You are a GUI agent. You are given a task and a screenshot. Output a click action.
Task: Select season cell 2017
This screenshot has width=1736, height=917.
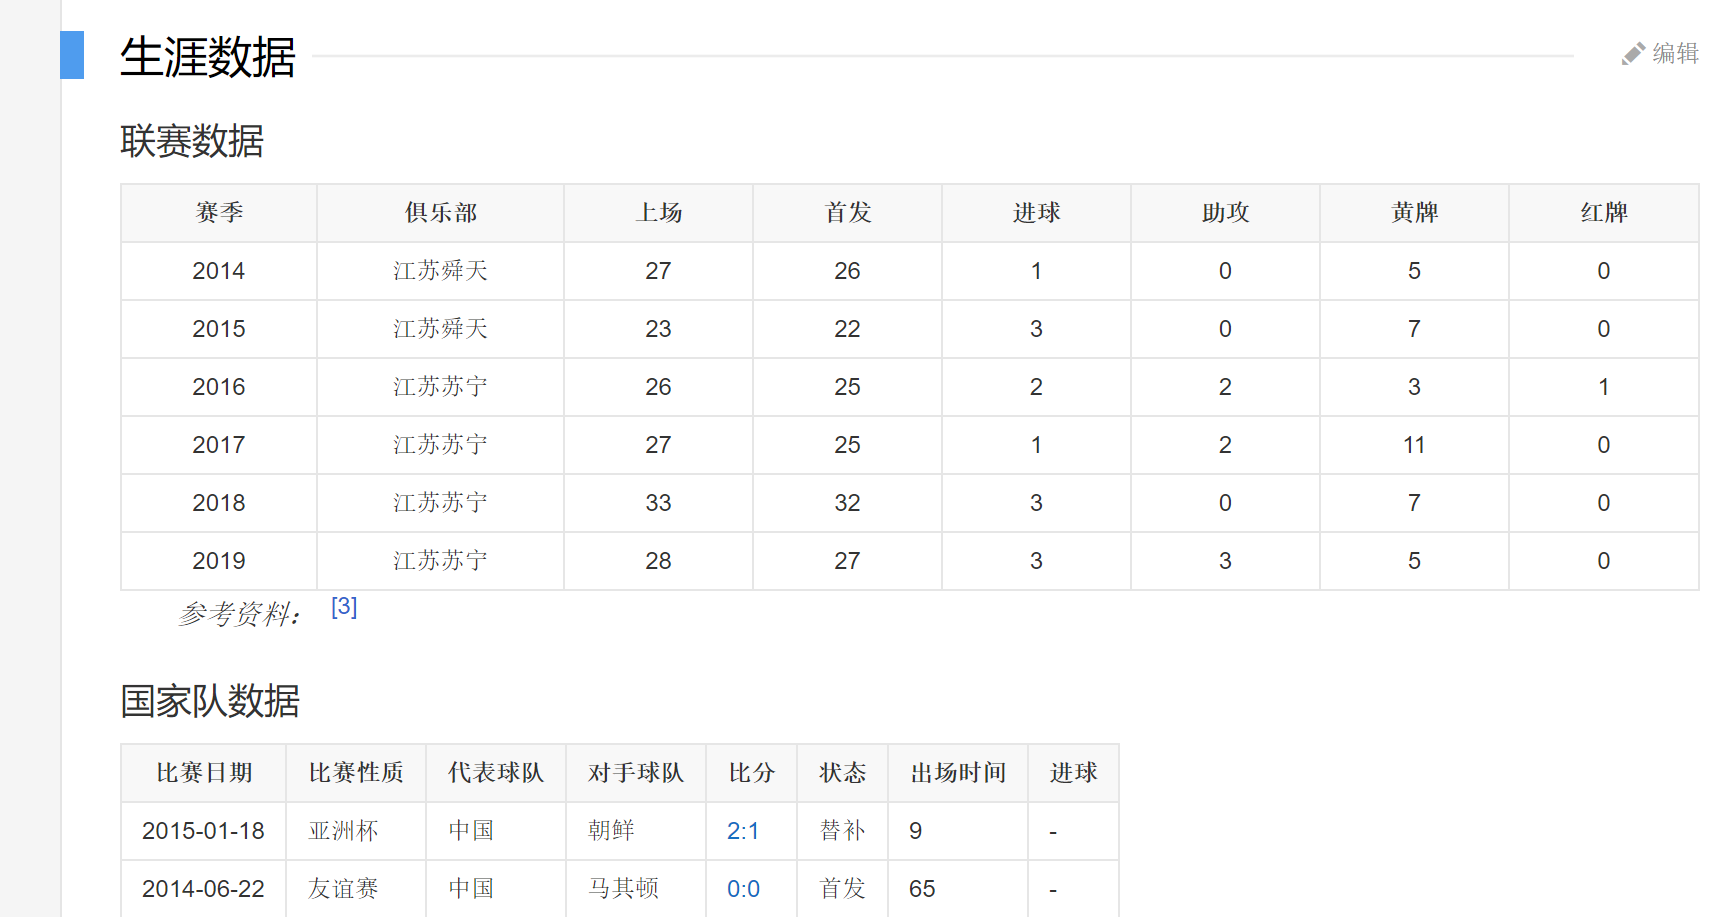click(219, 445)
